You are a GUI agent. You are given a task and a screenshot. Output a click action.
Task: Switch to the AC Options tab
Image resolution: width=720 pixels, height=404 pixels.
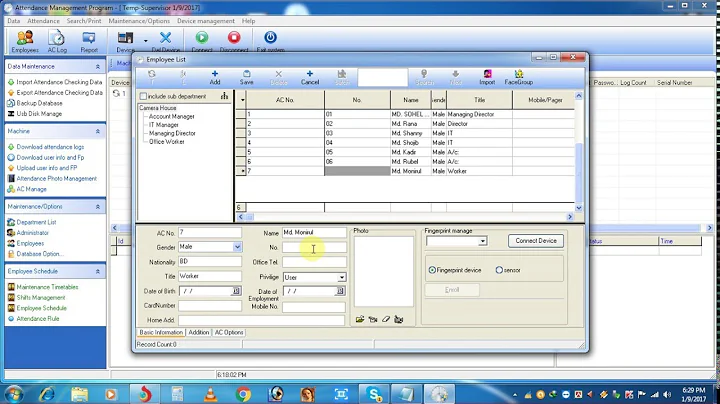[x=229, y=332]
